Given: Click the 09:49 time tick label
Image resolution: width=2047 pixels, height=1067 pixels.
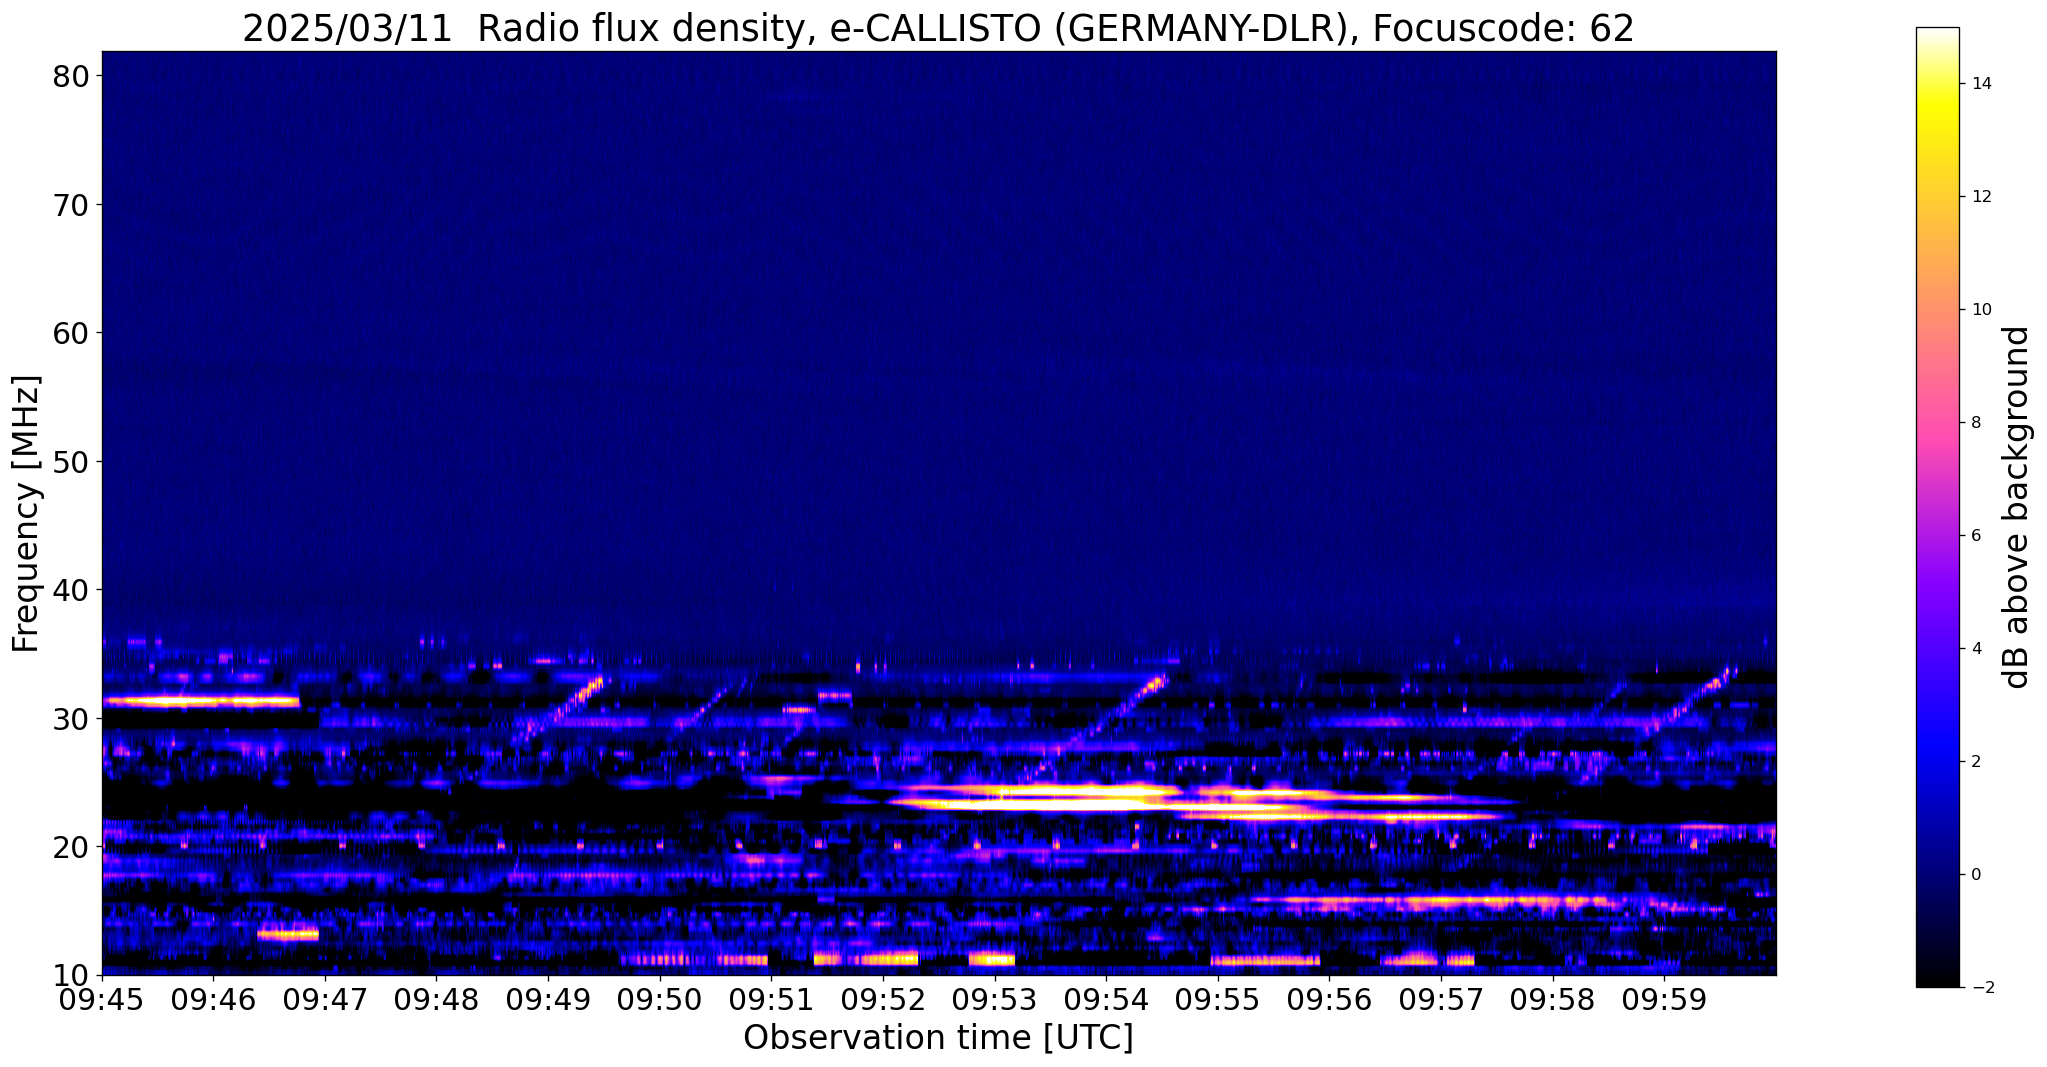Looking at the screenshot, I should [x=548, y=999].
